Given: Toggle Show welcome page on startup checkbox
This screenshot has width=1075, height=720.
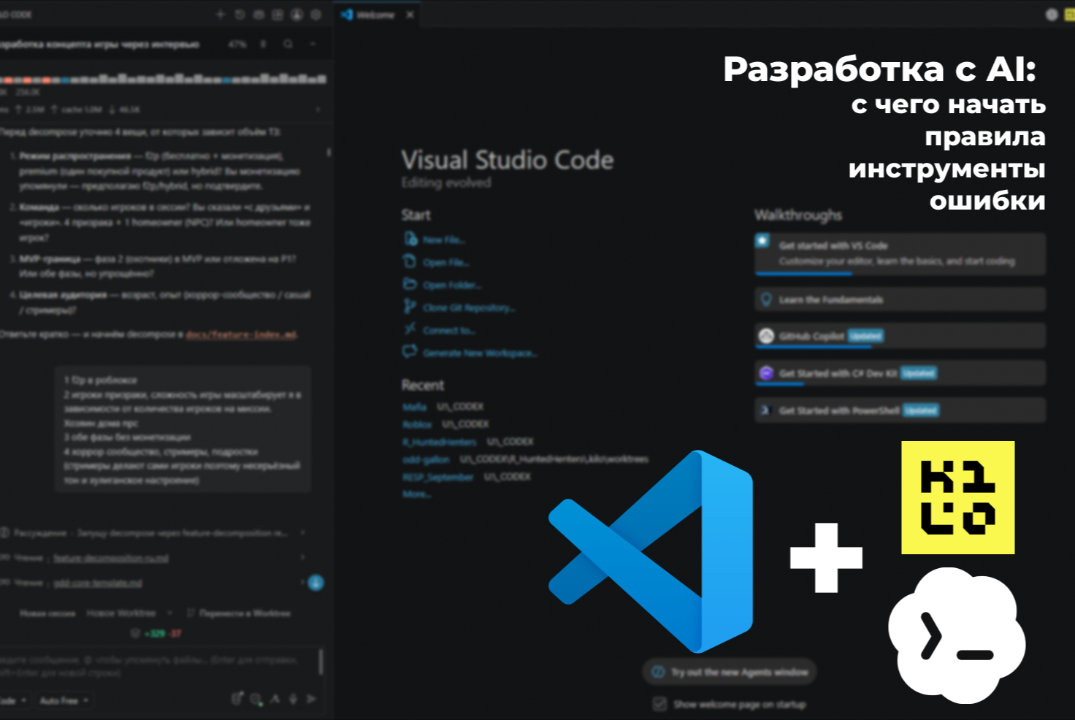Looking at the screenshot, I should (x=660, y=704).
